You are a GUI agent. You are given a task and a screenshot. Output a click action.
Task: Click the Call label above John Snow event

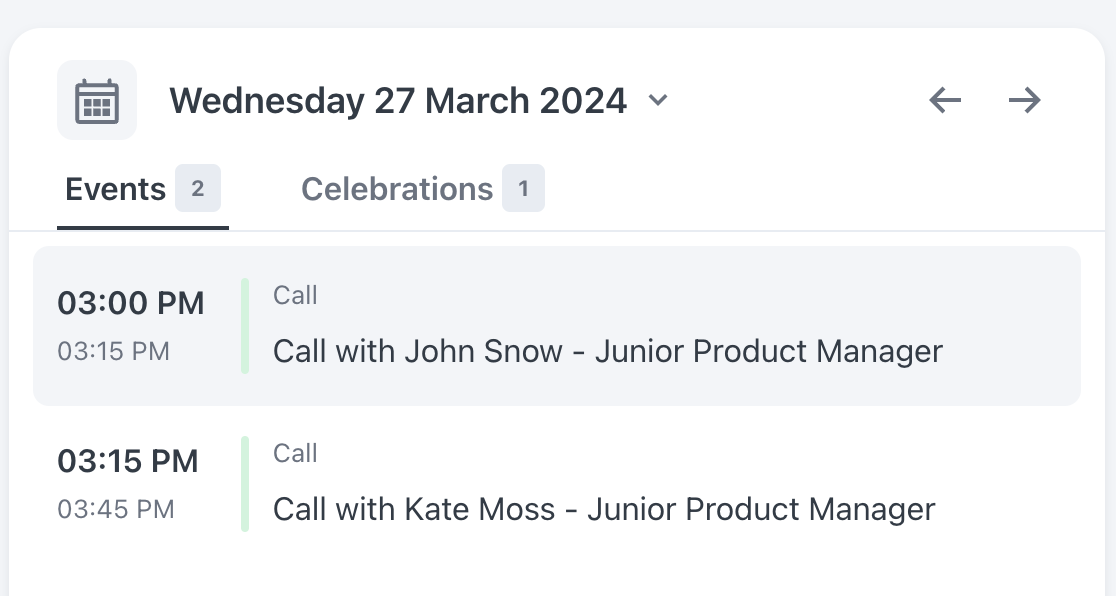coord(295,296)
